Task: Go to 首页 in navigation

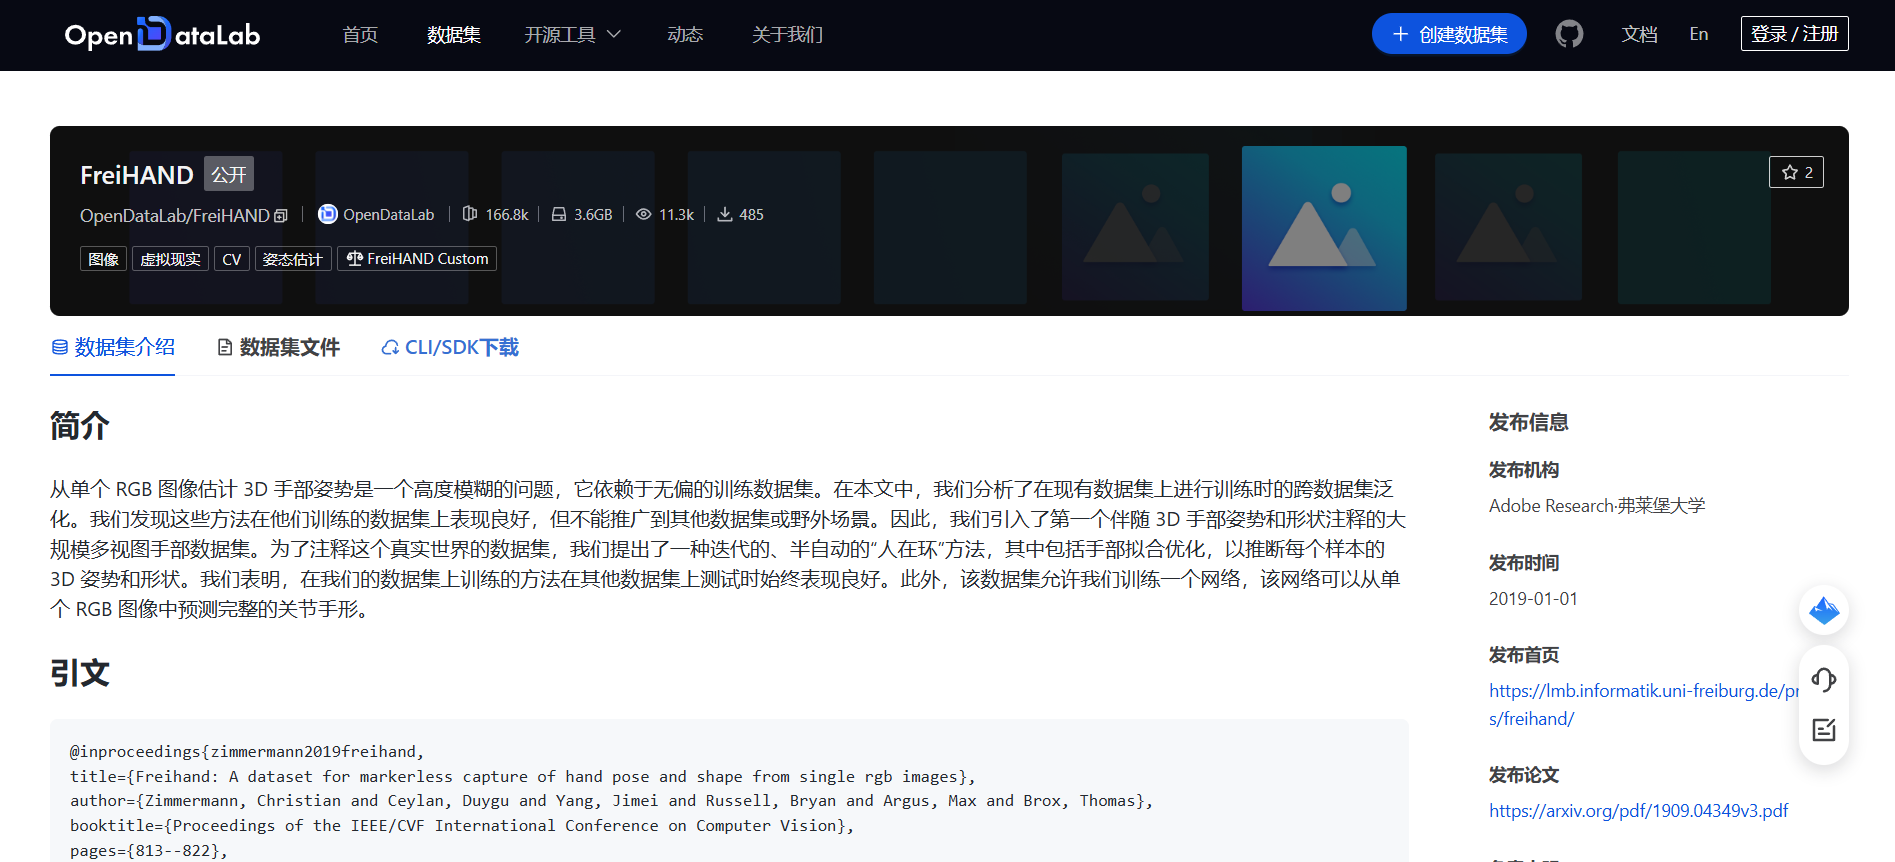Action: [x=360, y=35]
